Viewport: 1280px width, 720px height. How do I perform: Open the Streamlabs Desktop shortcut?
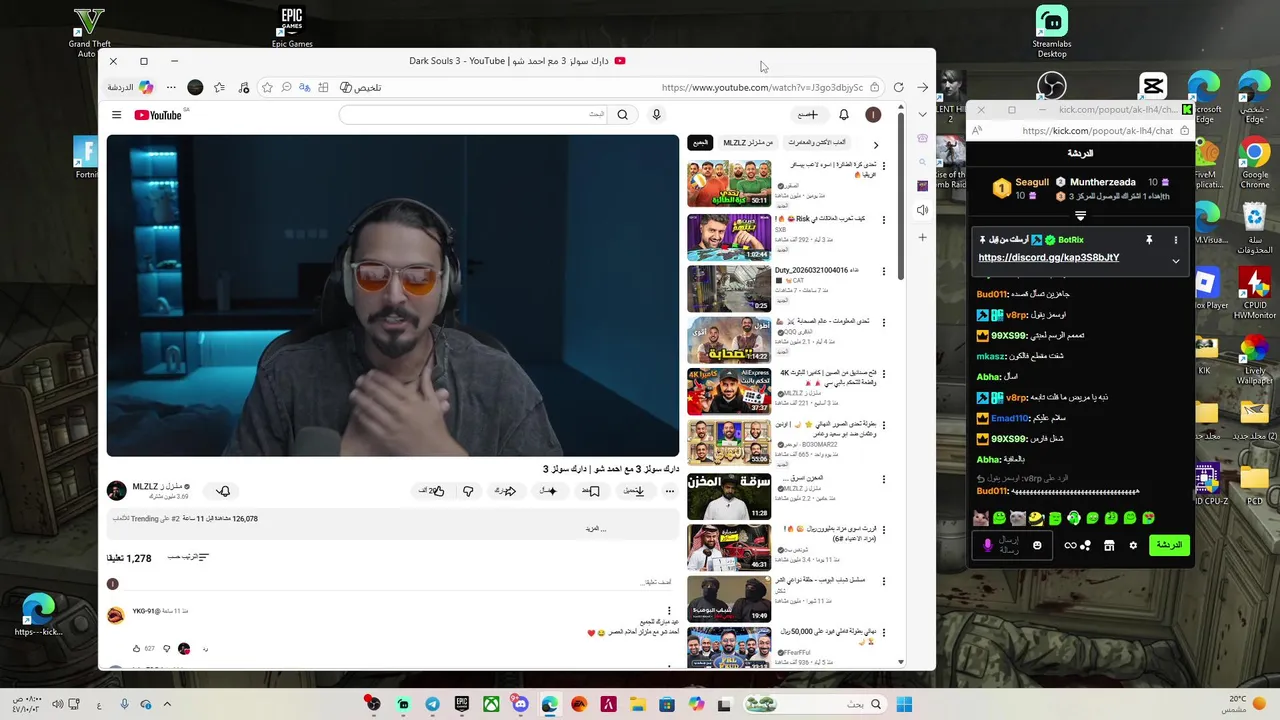1052,32
